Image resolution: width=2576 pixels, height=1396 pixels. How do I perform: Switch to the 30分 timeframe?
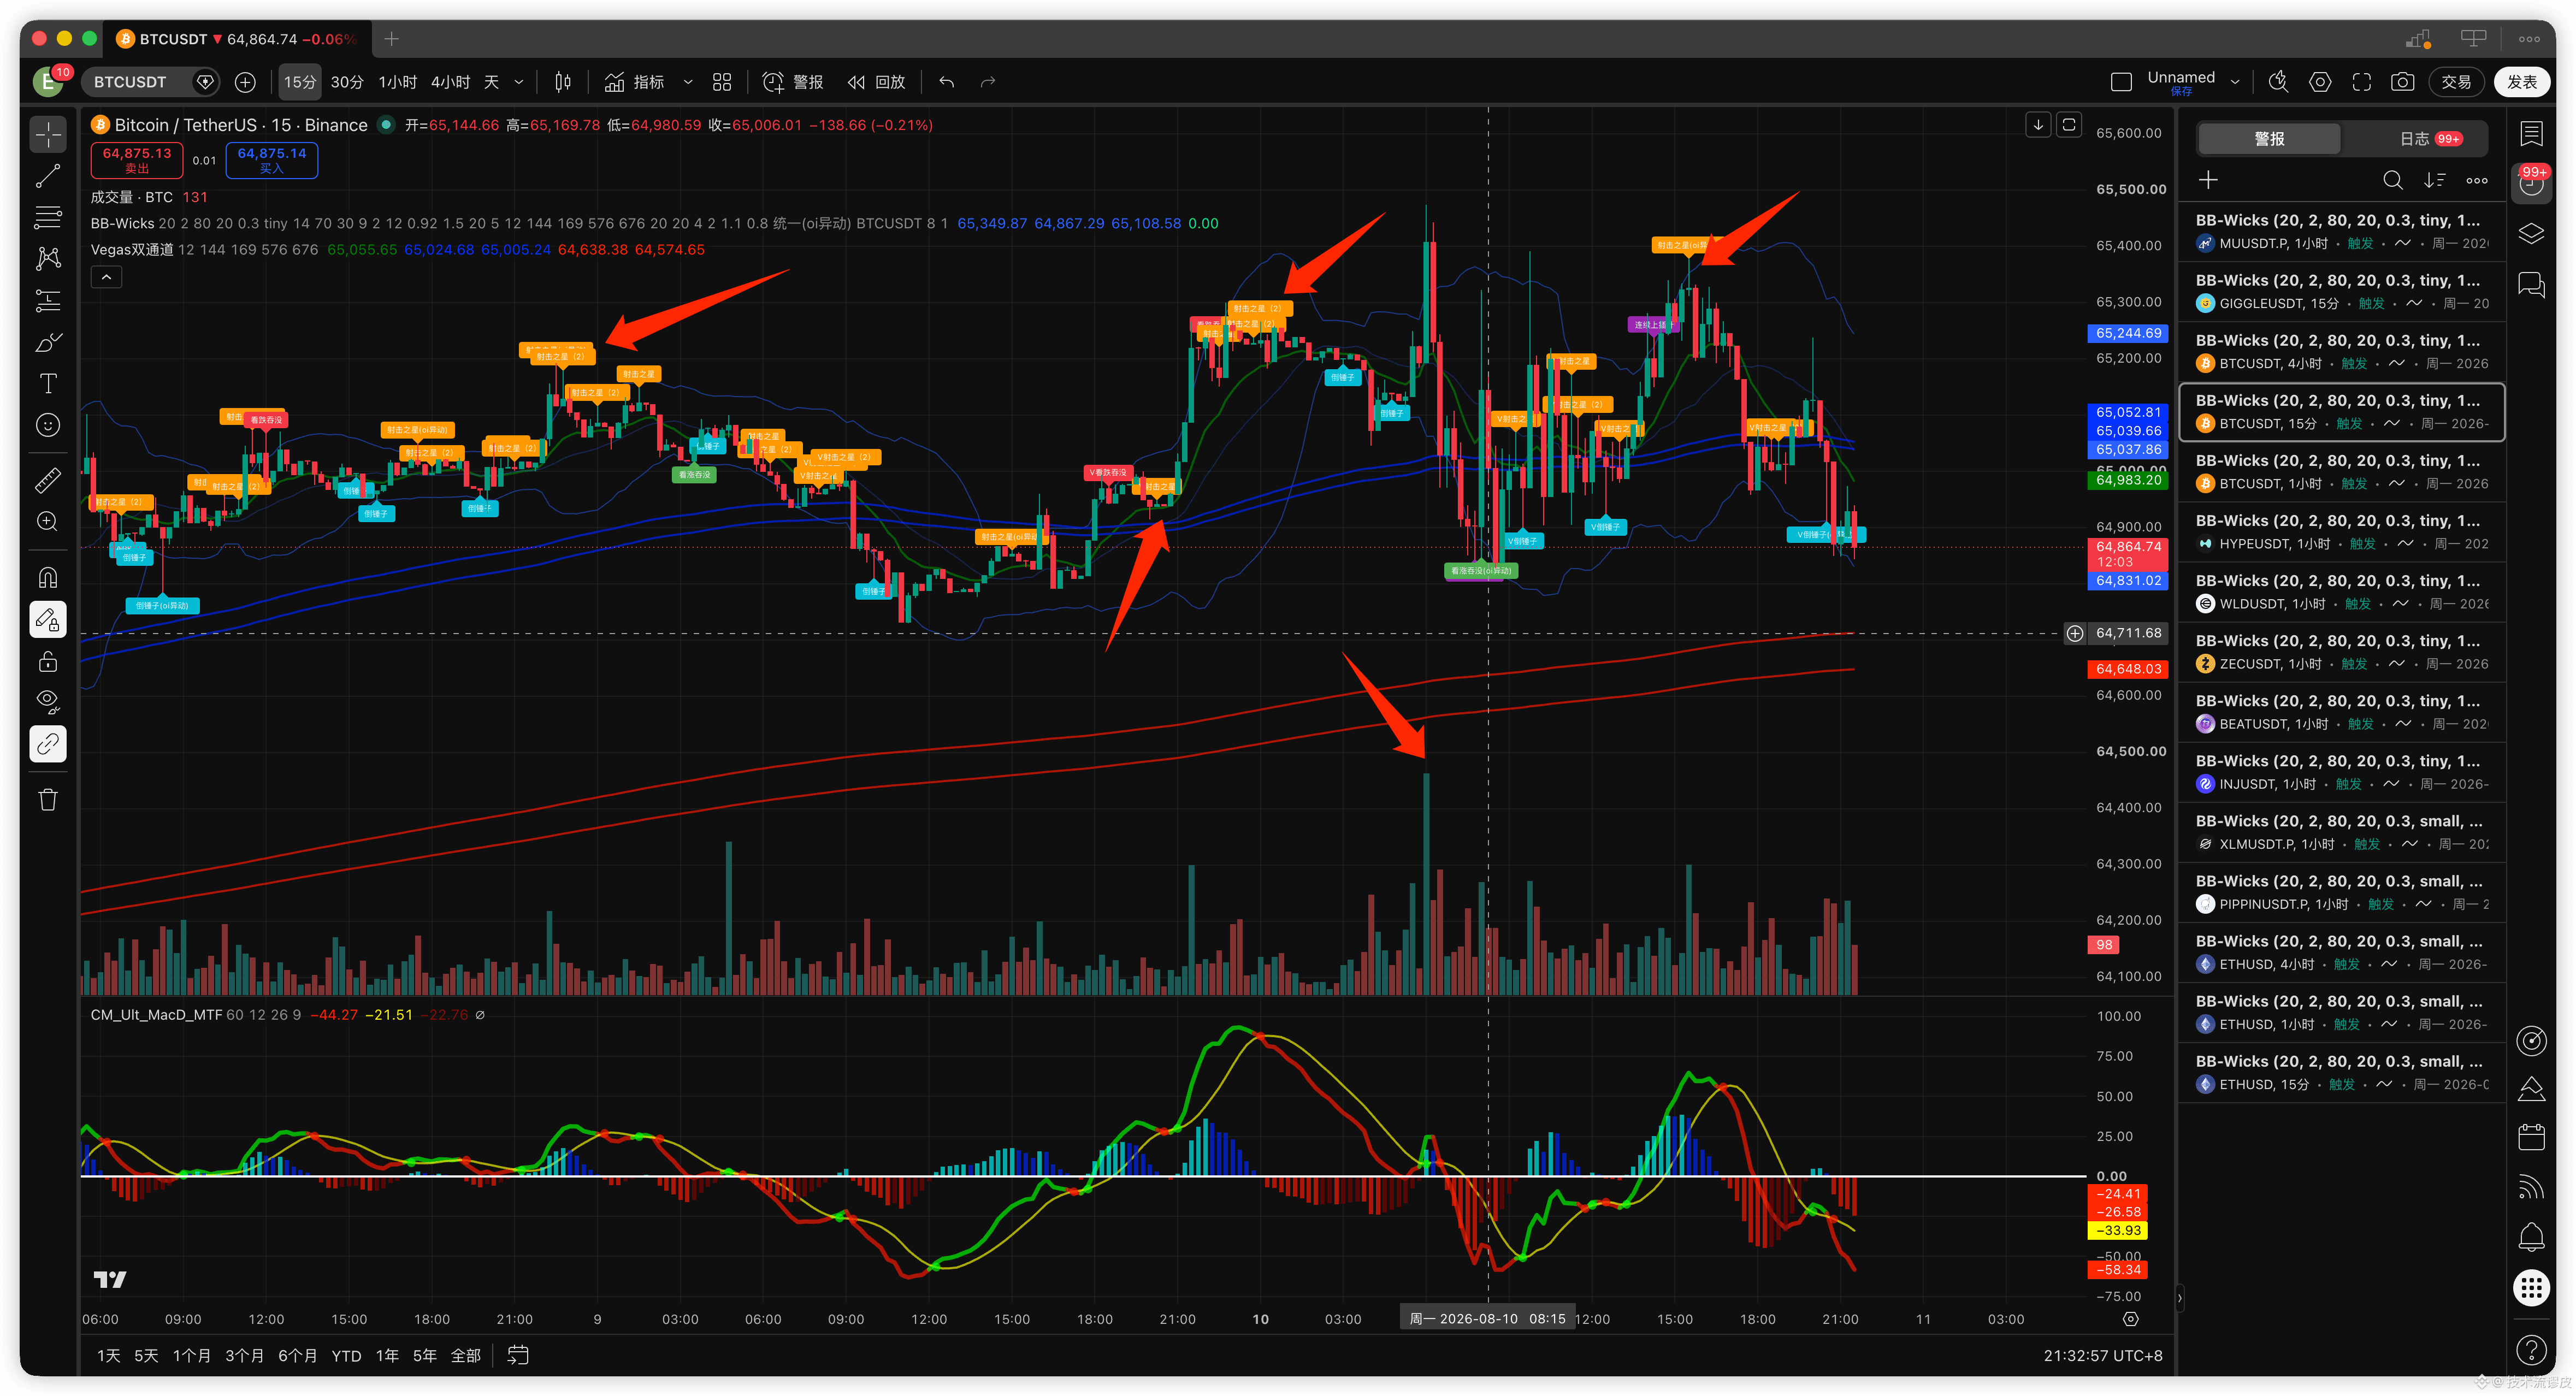(347, 82)
